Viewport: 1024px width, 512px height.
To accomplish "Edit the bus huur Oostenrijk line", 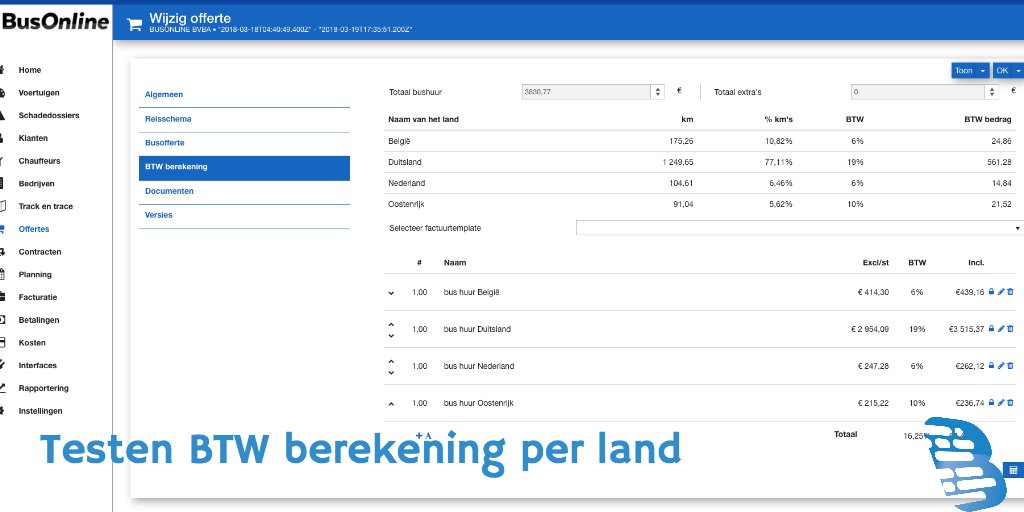I will coord(1001,403).
